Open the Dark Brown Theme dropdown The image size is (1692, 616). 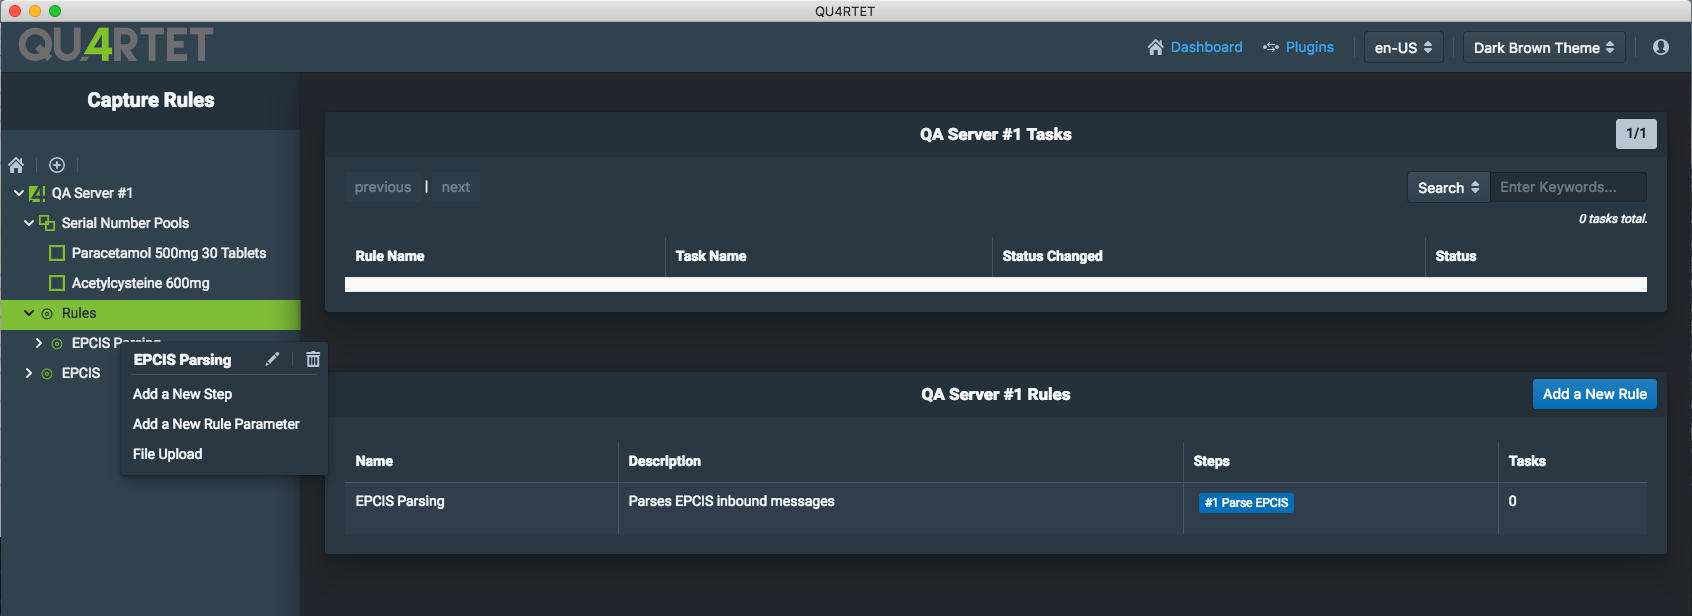click(x=1544, y=47)
